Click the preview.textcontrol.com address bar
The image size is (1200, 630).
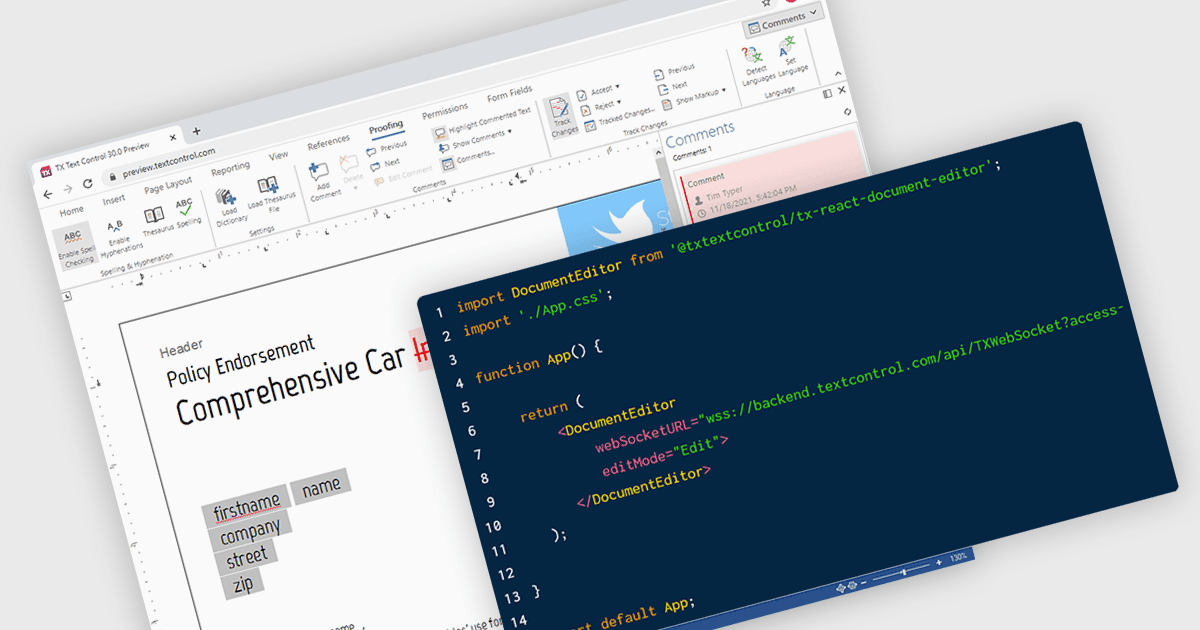(x=170, y=163)
